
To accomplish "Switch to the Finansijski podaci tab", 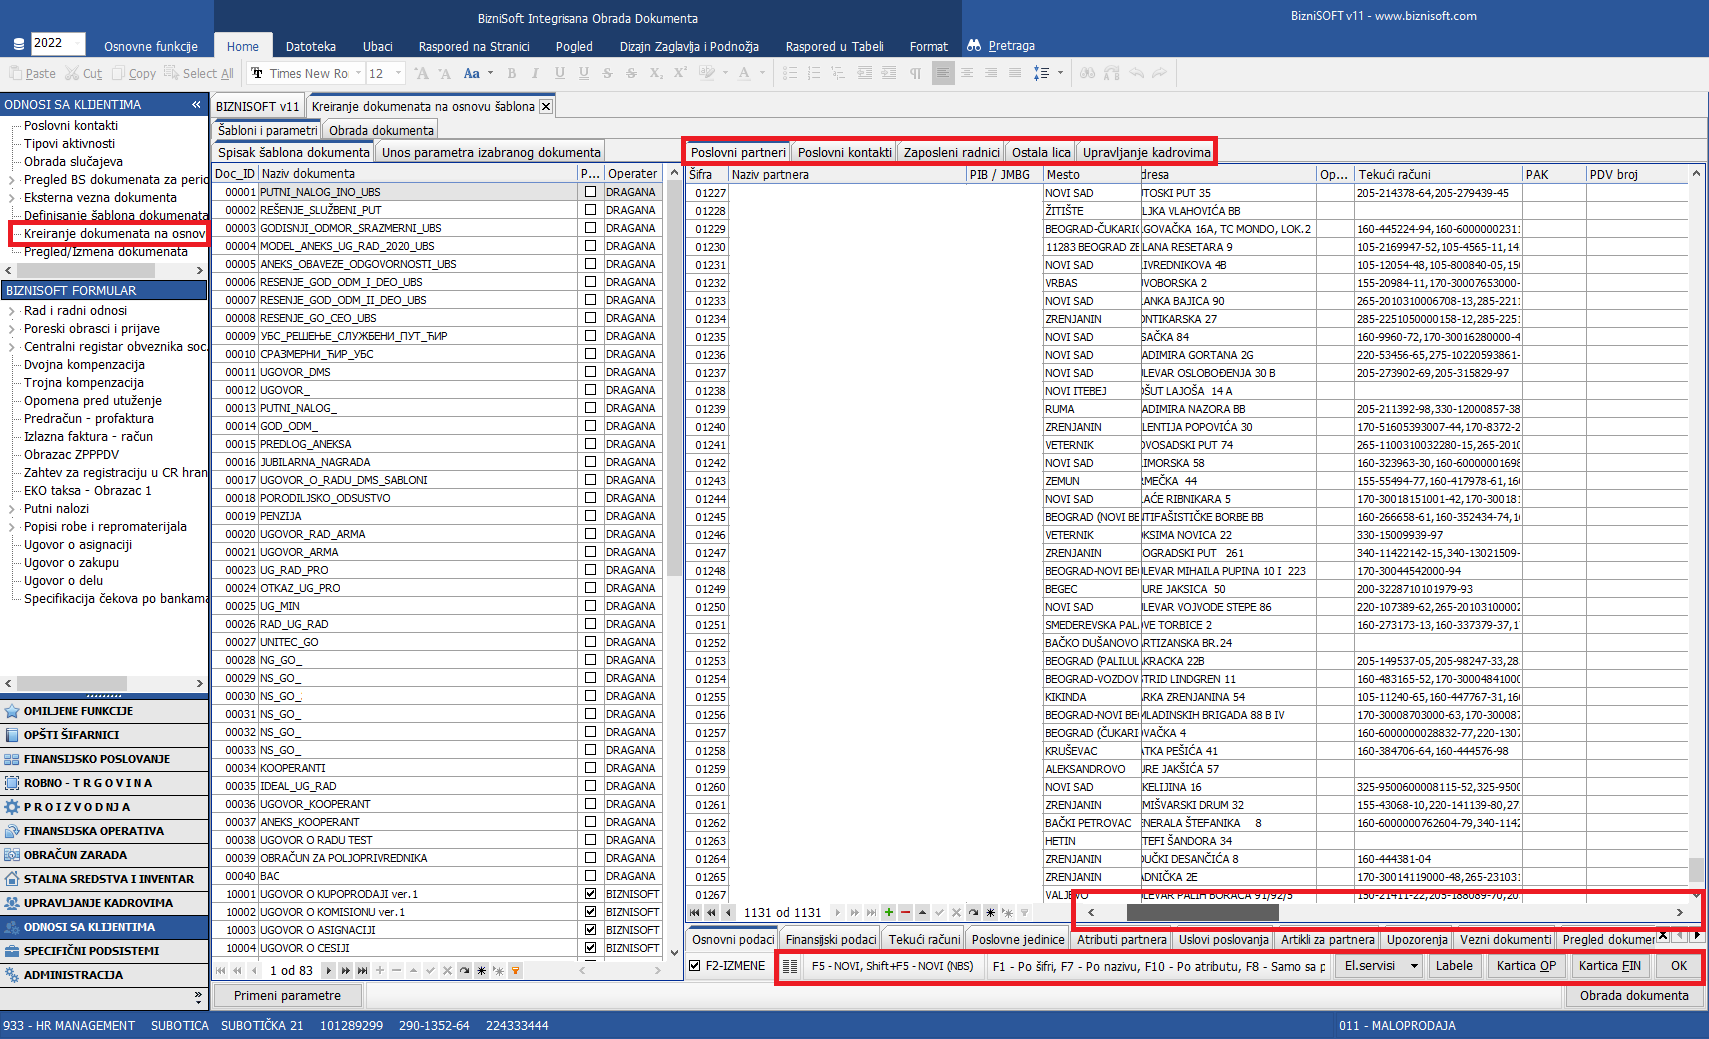I will [830, 939].
